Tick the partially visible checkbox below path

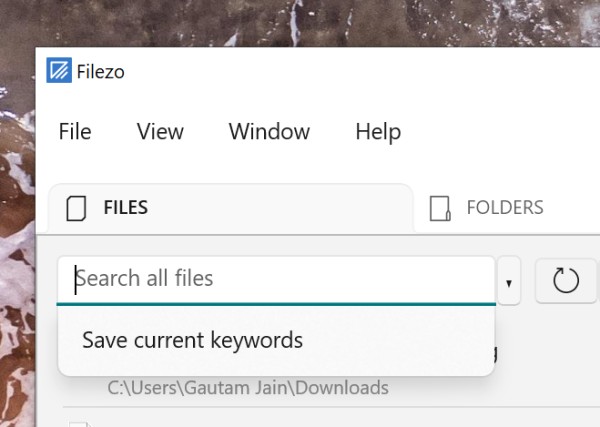click(78, 424)
